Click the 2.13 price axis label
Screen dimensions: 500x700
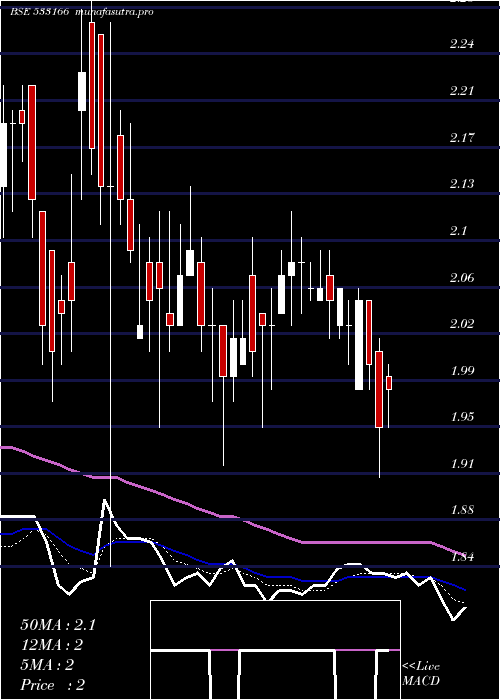click(x=462, y=184)
